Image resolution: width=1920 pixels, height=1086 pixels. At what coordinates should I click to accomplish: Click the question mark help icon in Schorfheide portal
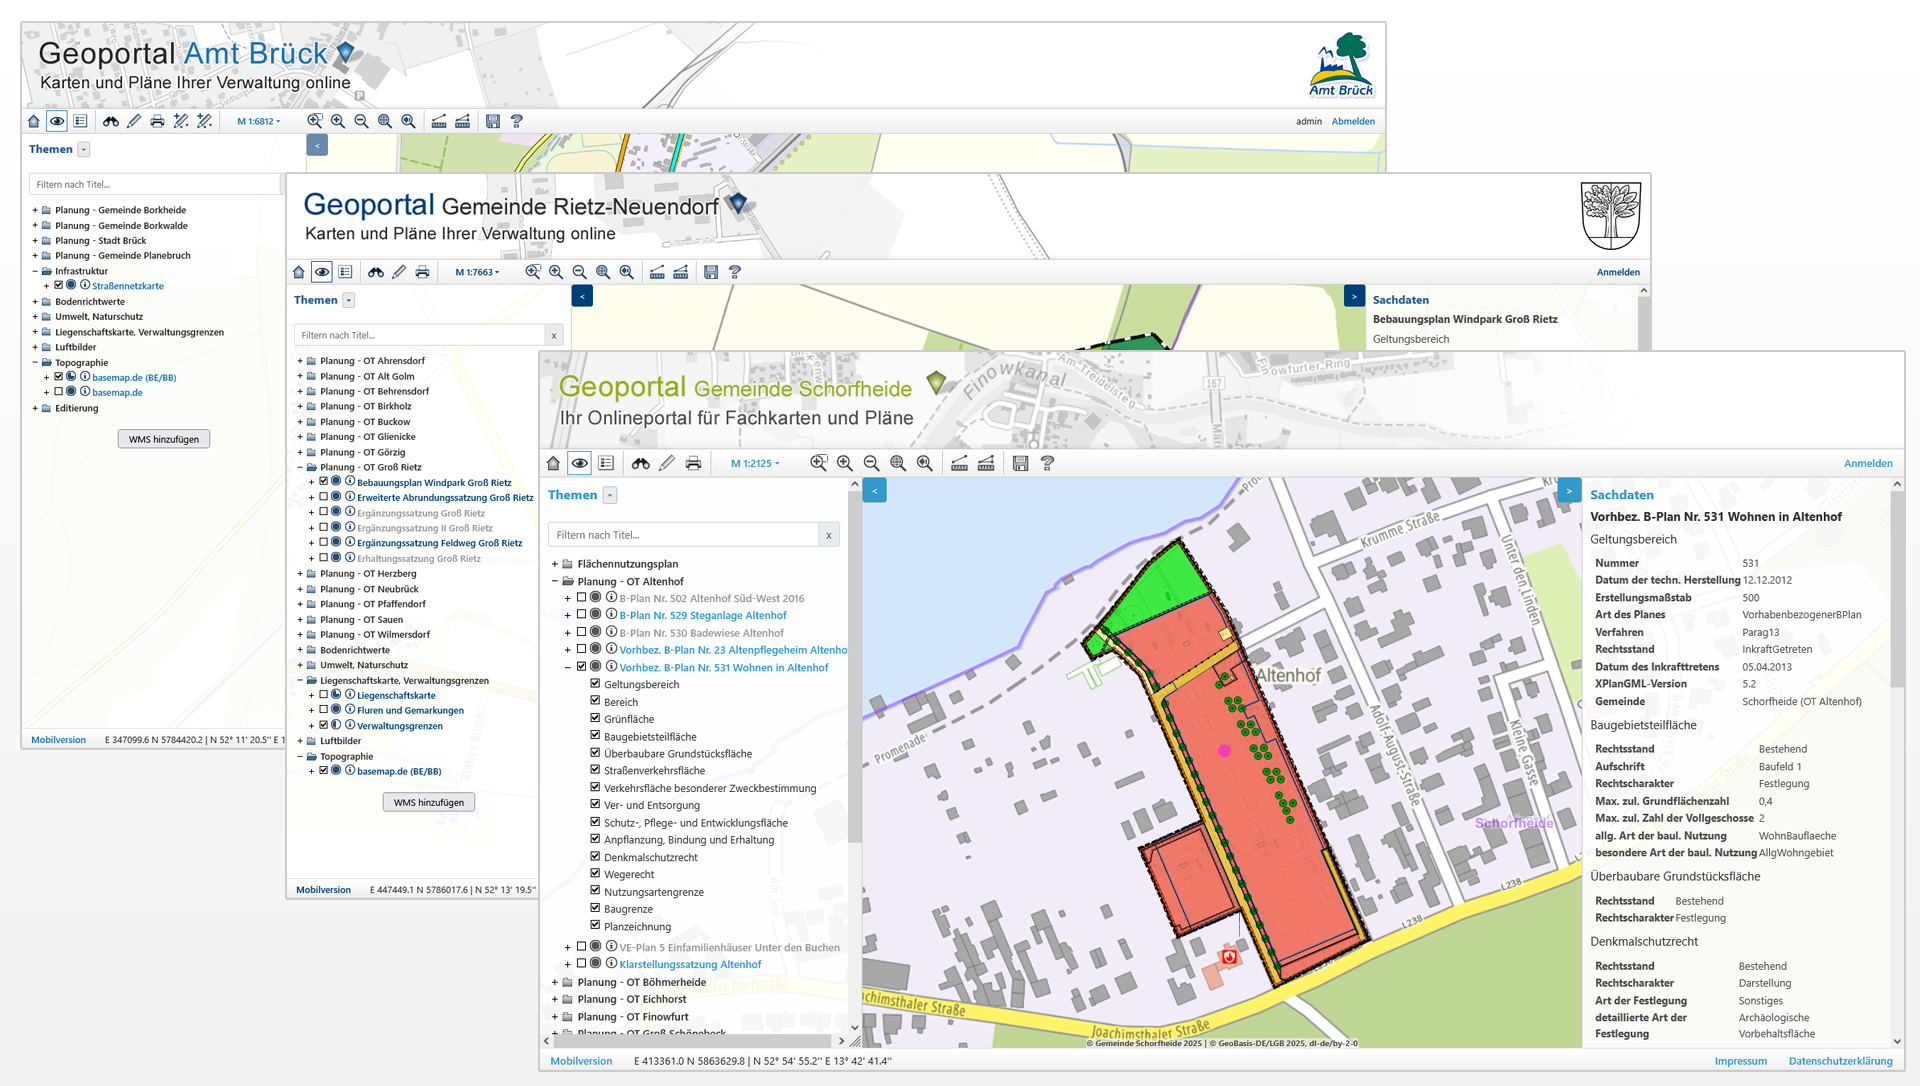pyautogui.click(x=1047, y=463)
